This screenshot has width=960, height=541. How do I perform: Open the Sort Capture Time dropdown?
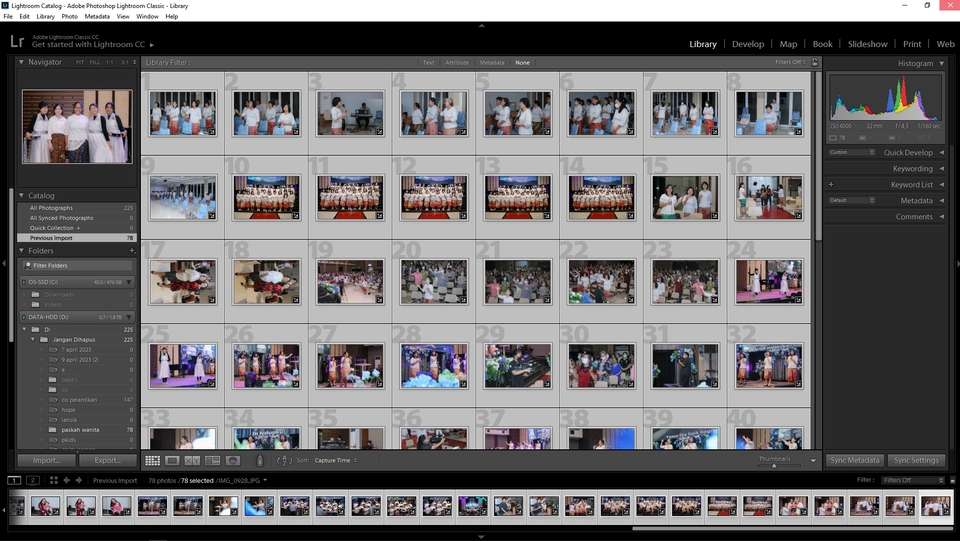coord(336,460)
